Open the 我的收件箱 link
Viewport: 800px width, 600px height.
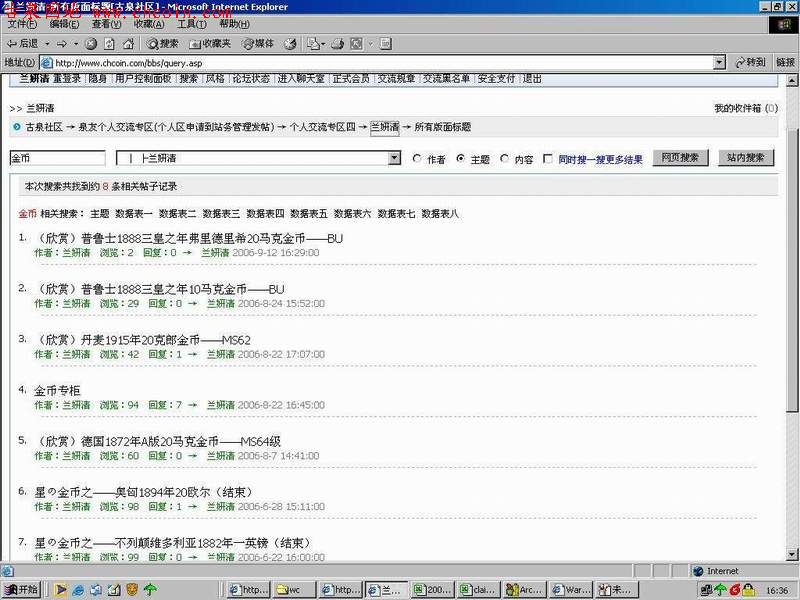tap(746, 108)
